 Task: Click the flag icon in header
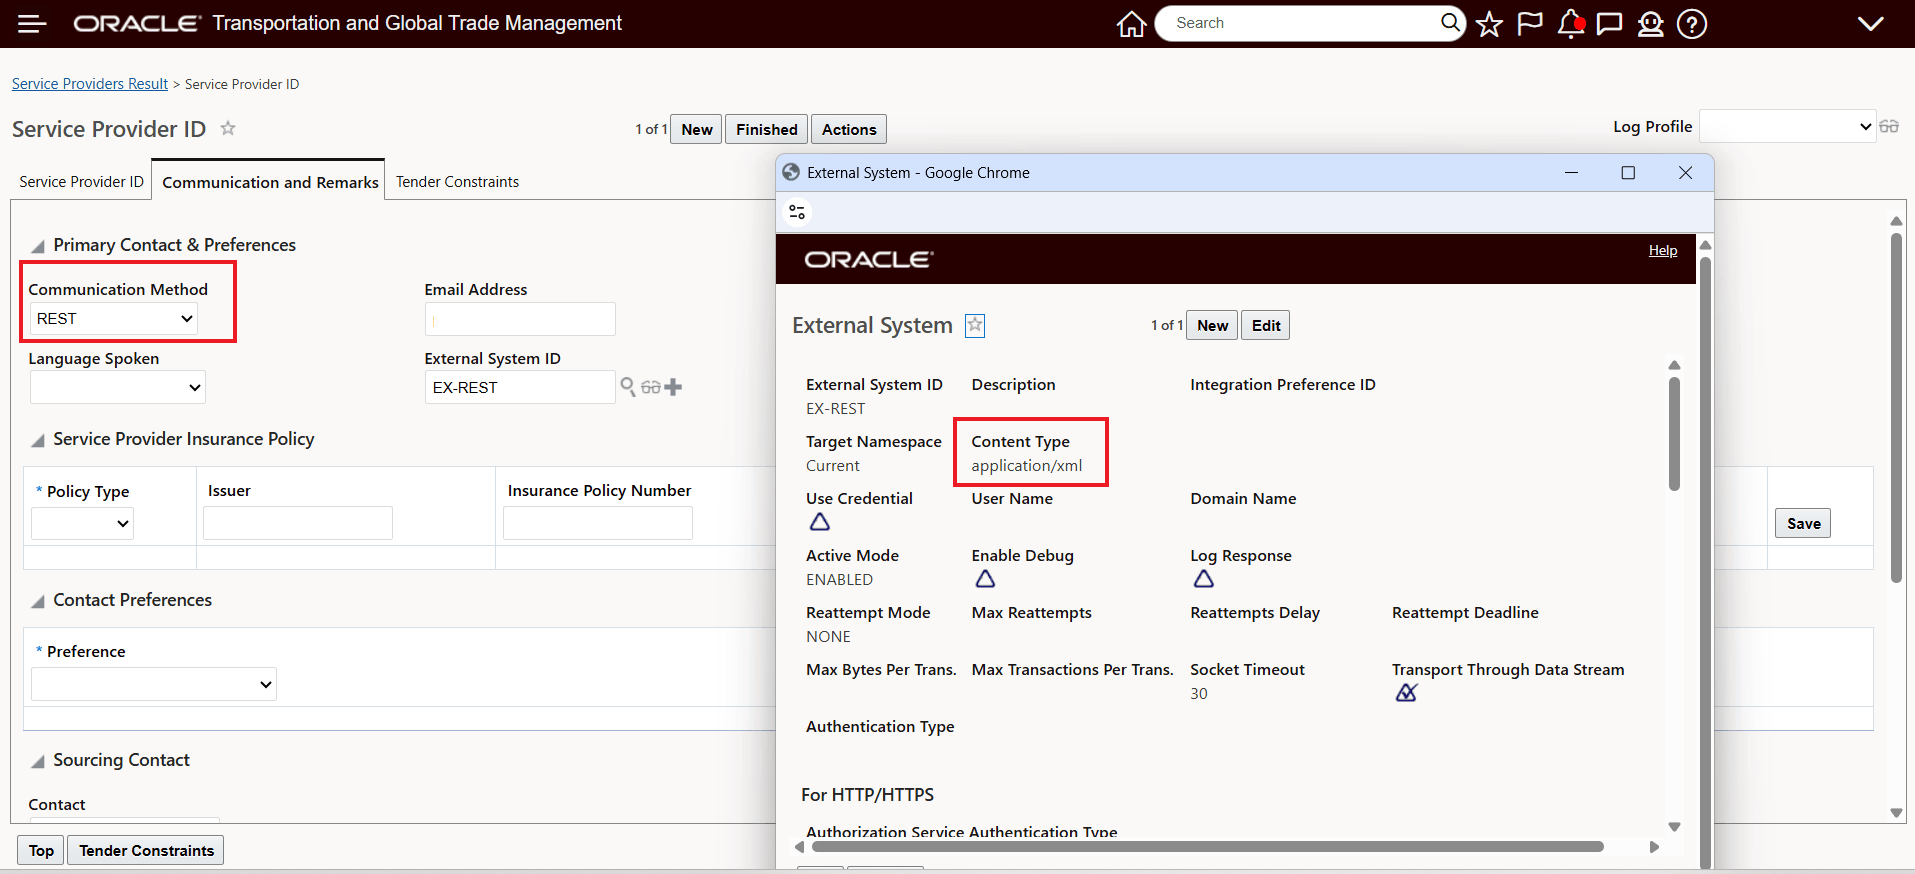[x=1529, y=24]
